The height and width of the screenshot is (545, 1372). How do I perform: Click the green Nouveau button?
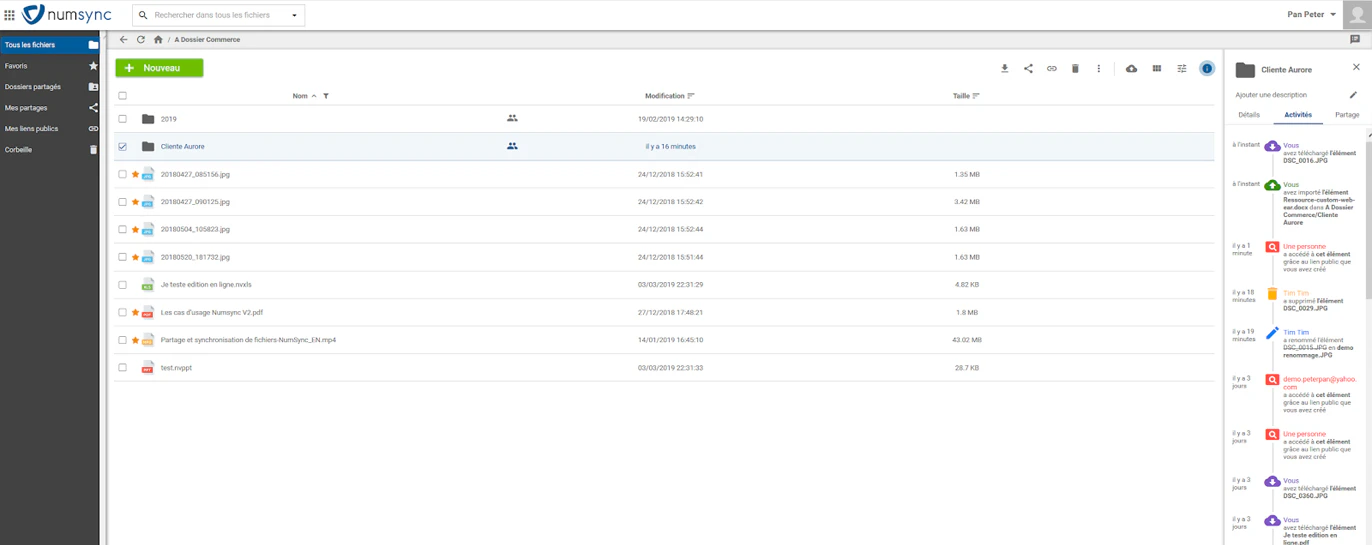[159, 68]
